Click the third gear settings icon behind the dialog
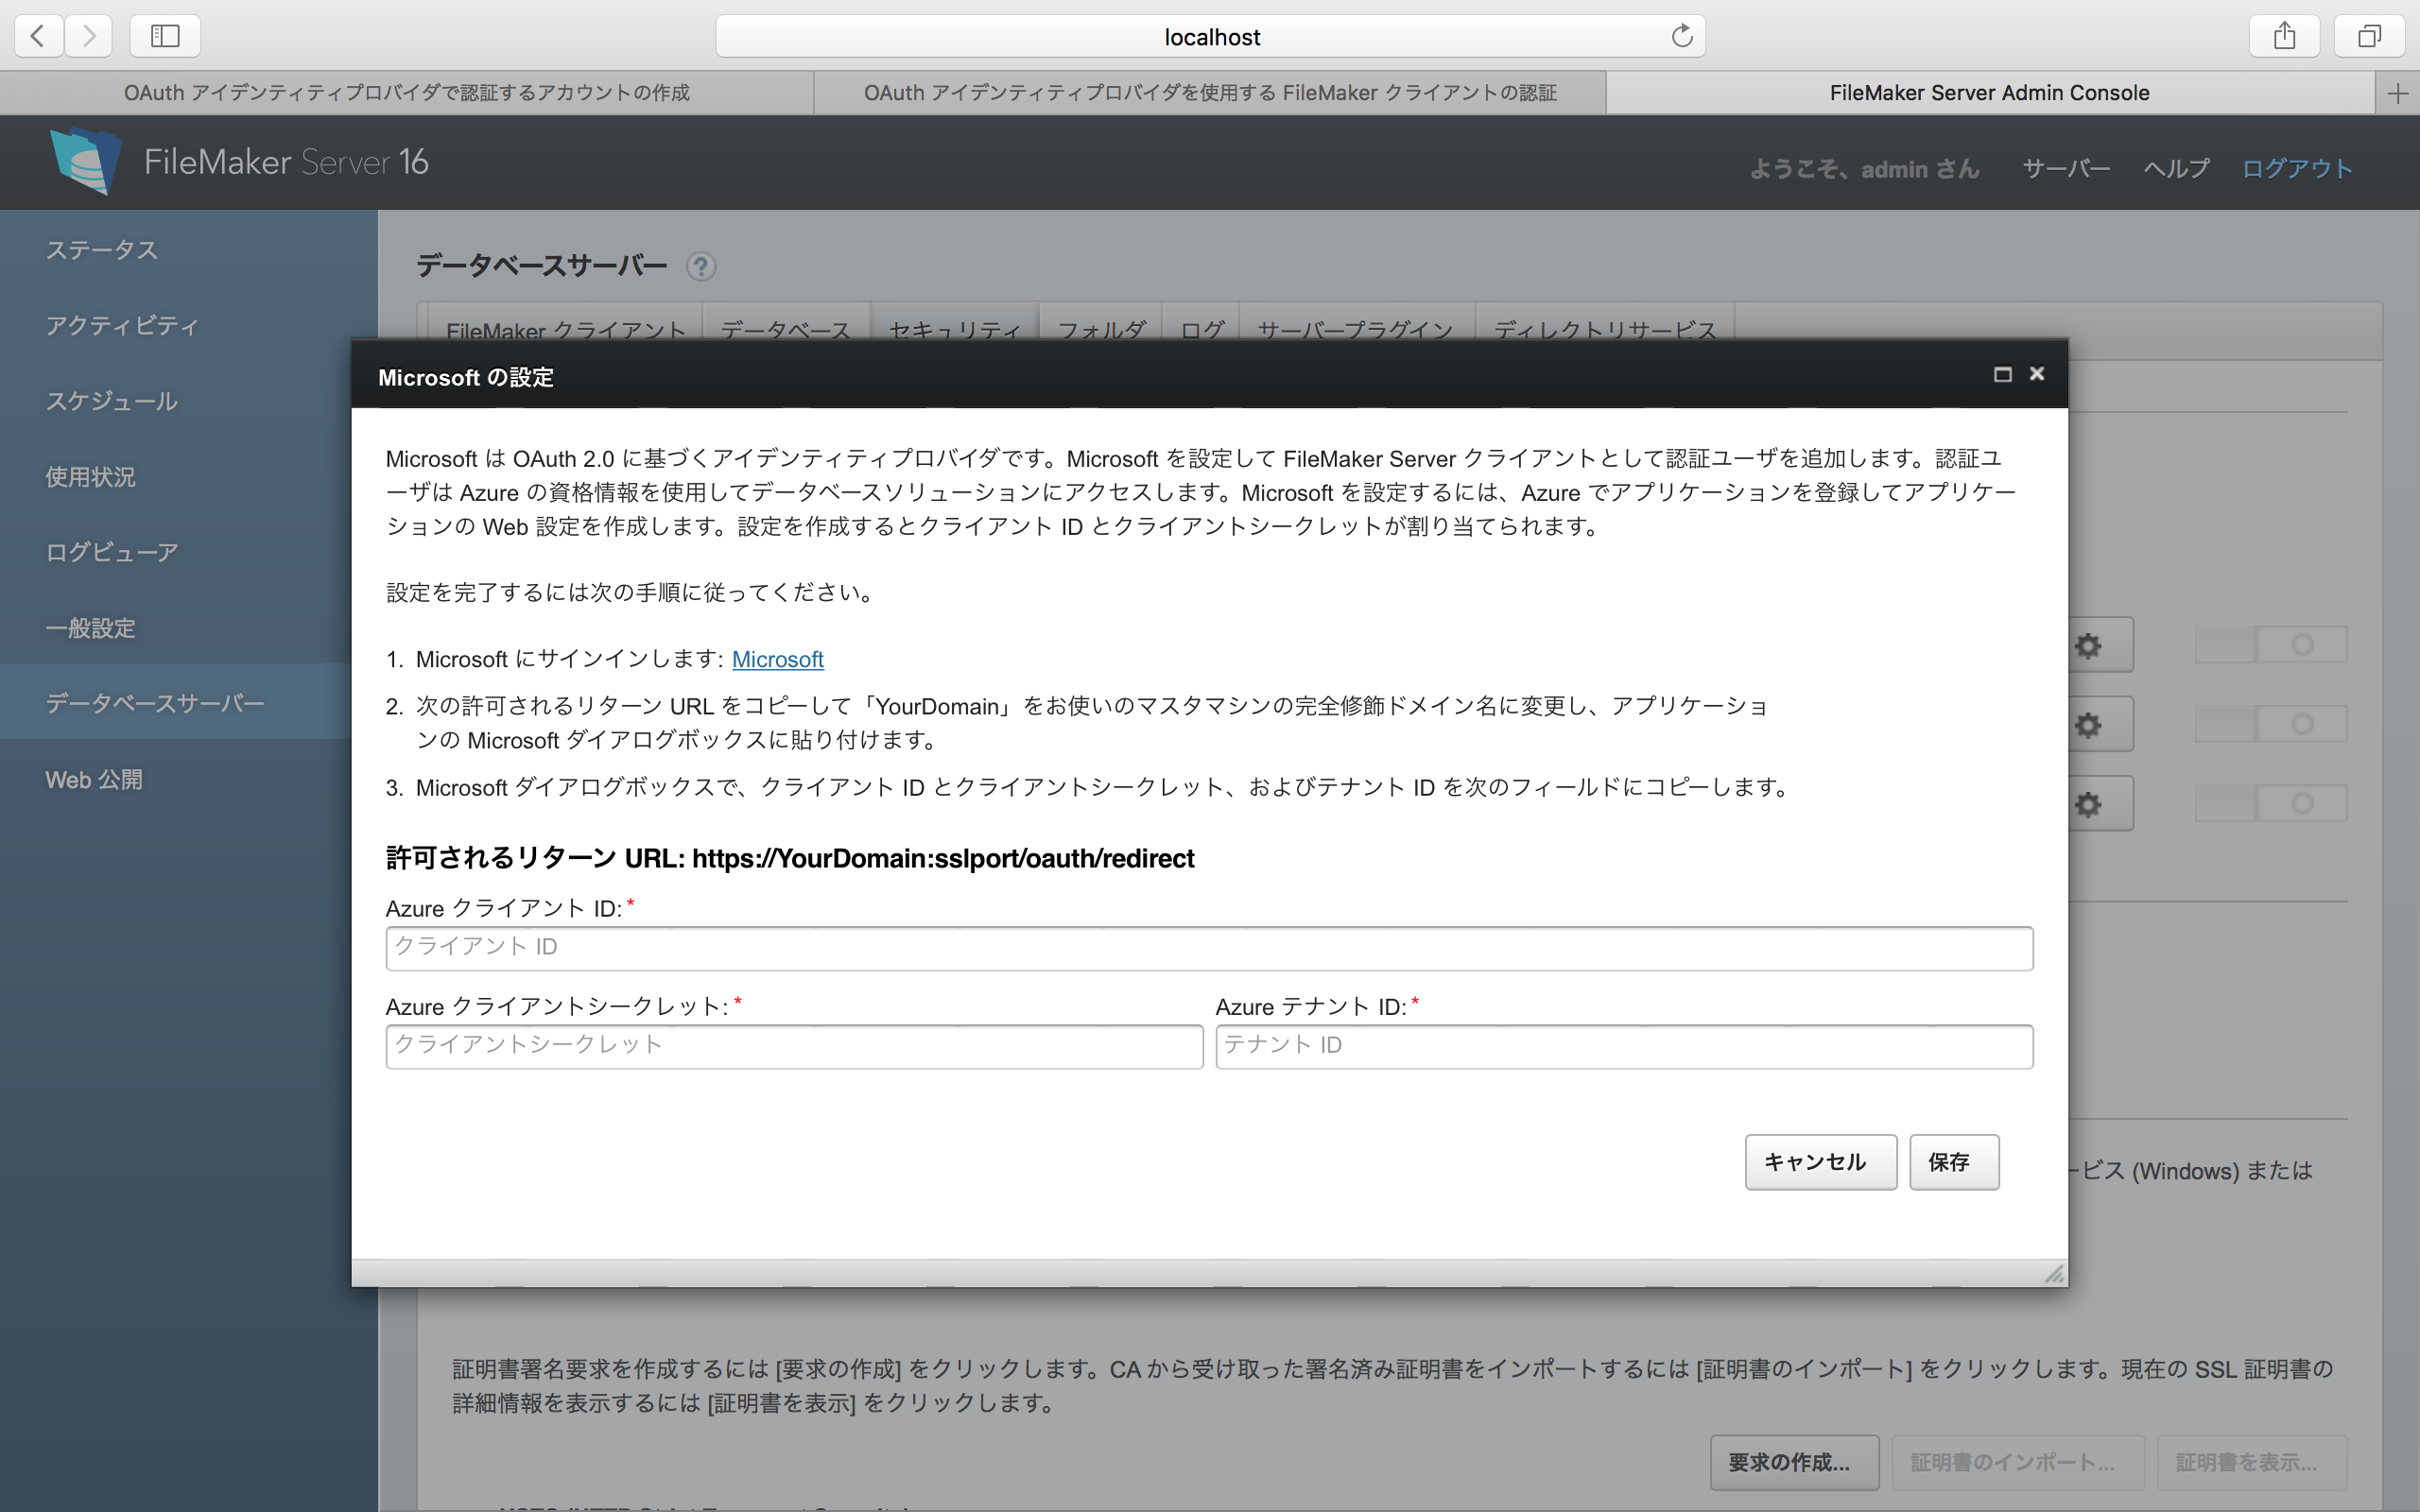The width and height of the screenshot is (2420, 1512). (x=2087, y=804)
